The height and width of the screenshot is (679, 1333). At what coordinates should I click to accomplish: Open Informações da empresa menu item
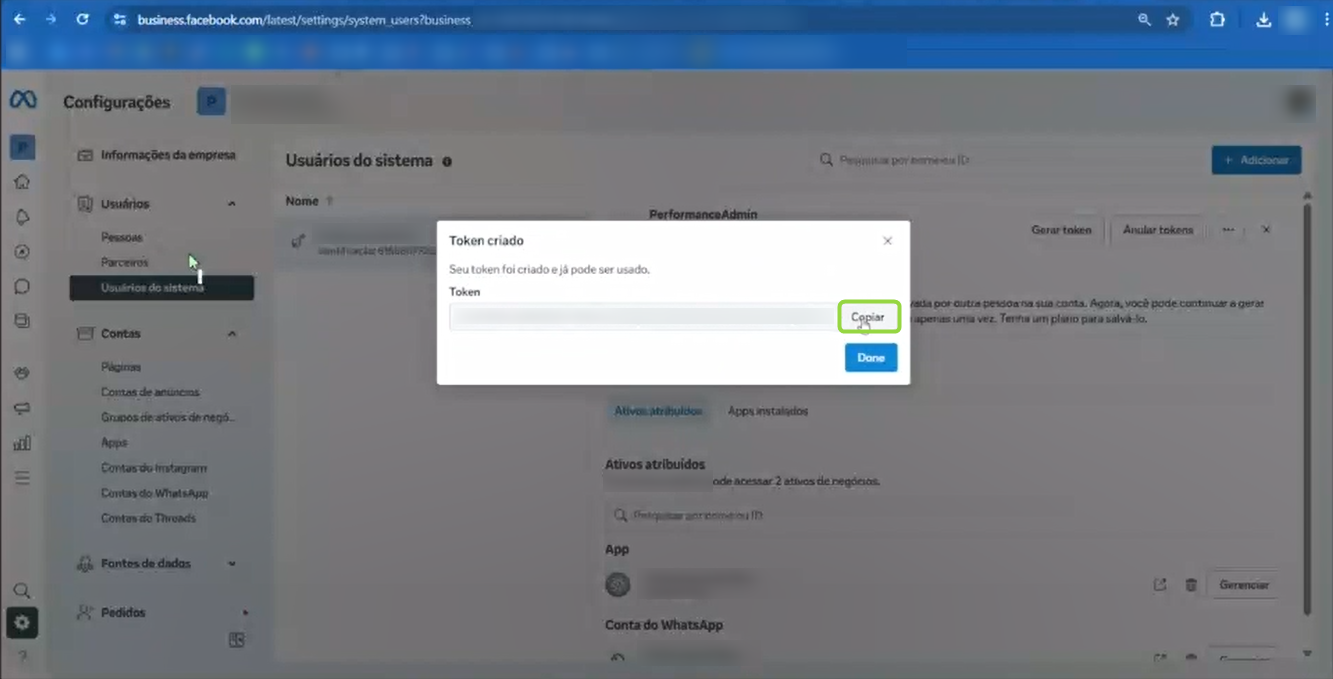pos(167,155)
